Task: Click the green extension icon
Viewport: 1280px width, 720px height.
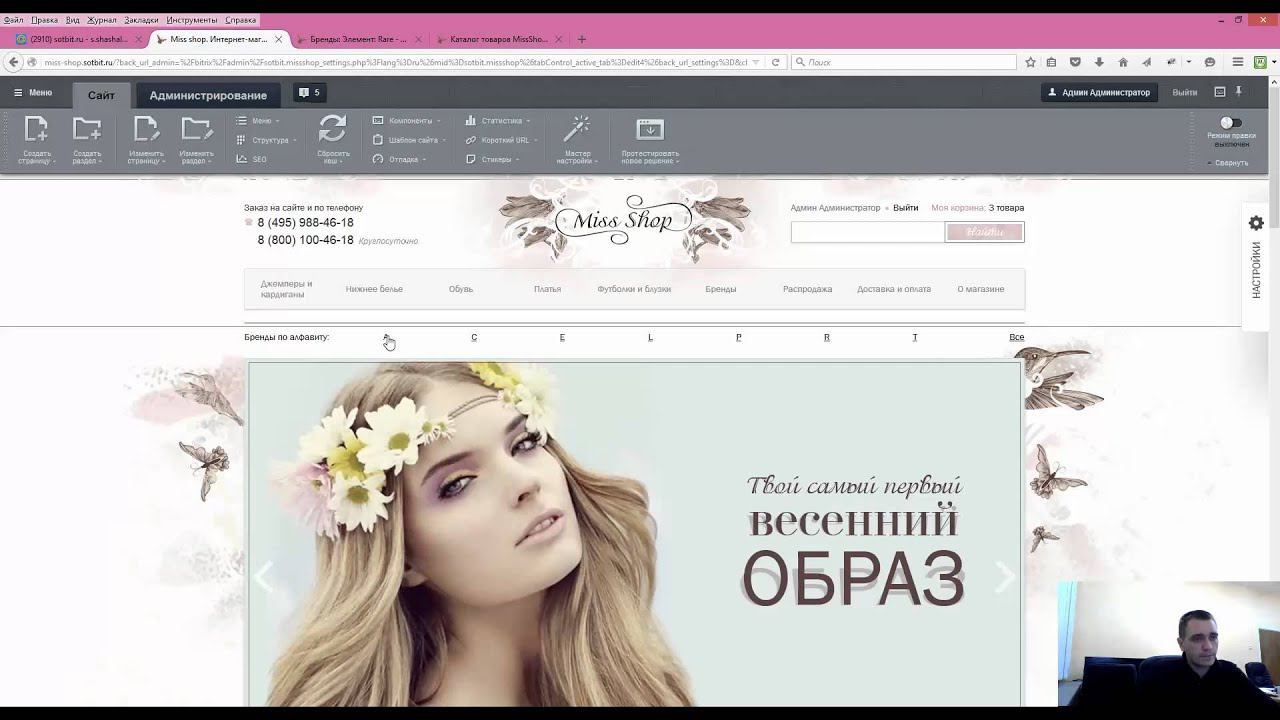Action: click(x=1261, y=62)
